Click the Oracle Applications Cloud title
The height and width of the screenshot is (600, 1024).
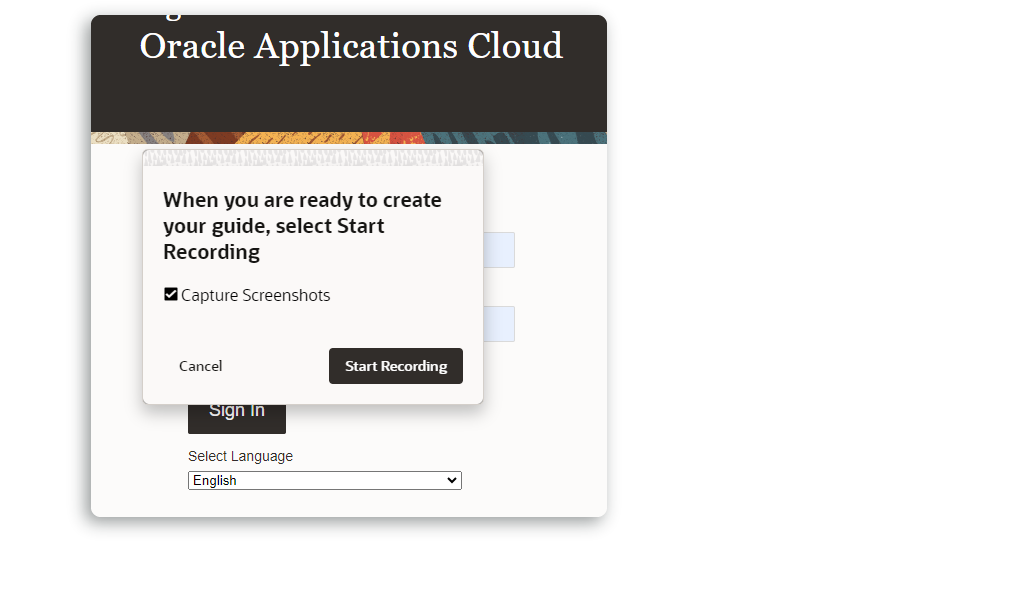pyautogui.click(x=351, y=46)
